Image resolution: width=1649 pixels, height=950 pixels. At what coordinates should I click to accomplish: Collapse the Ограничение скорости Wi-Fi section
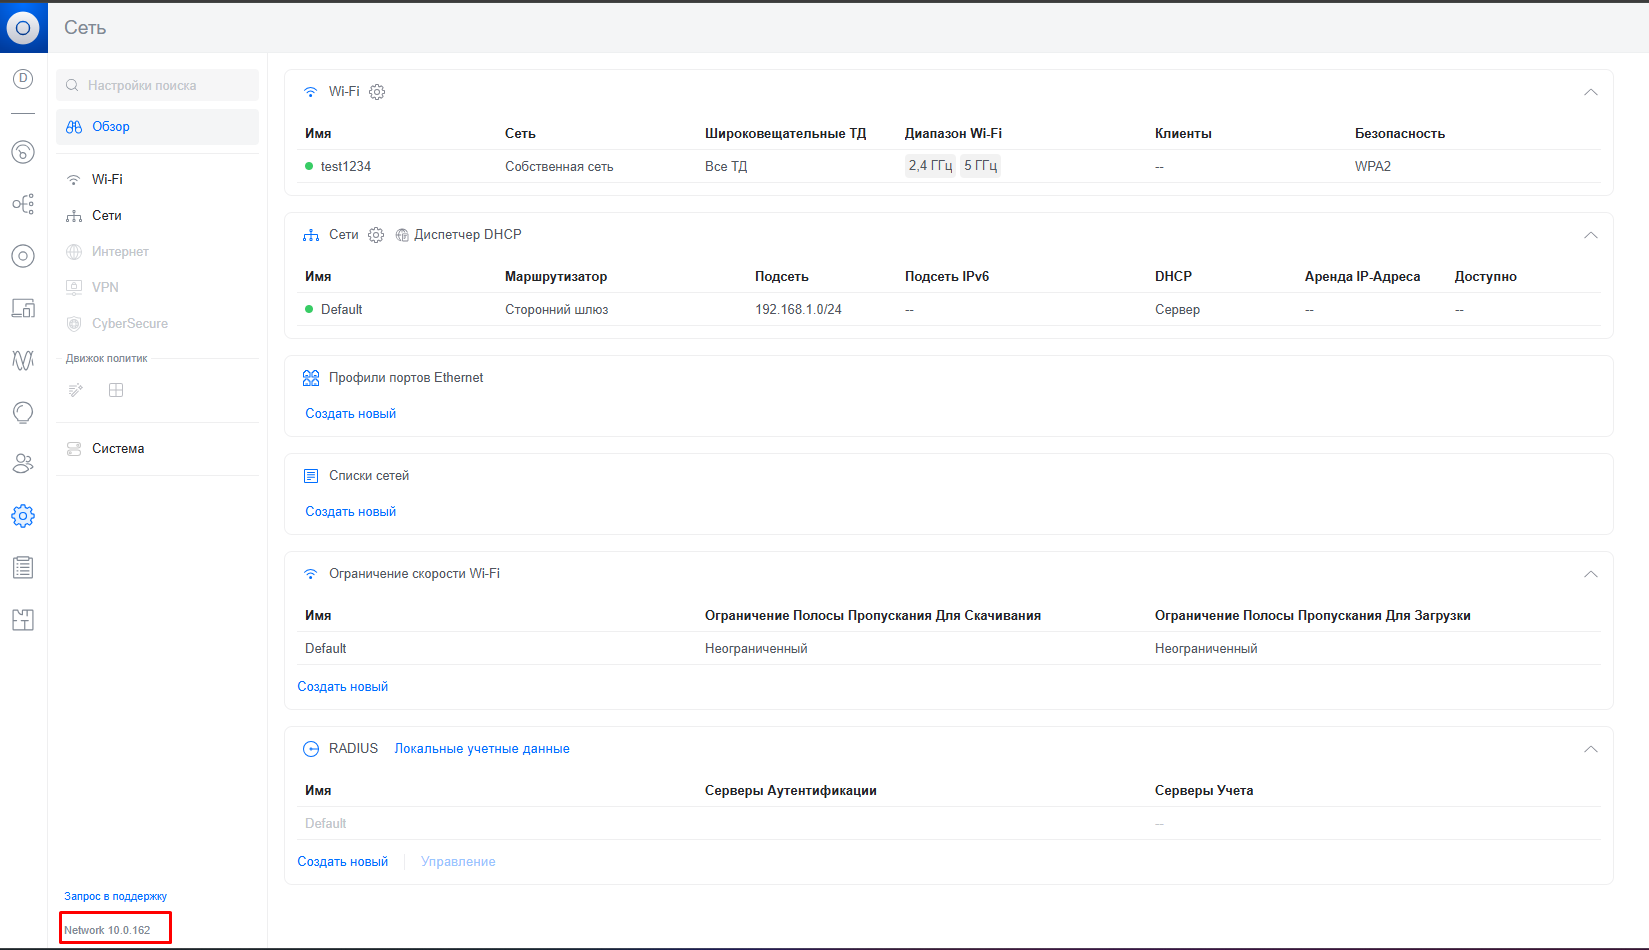coord(1590,574)
